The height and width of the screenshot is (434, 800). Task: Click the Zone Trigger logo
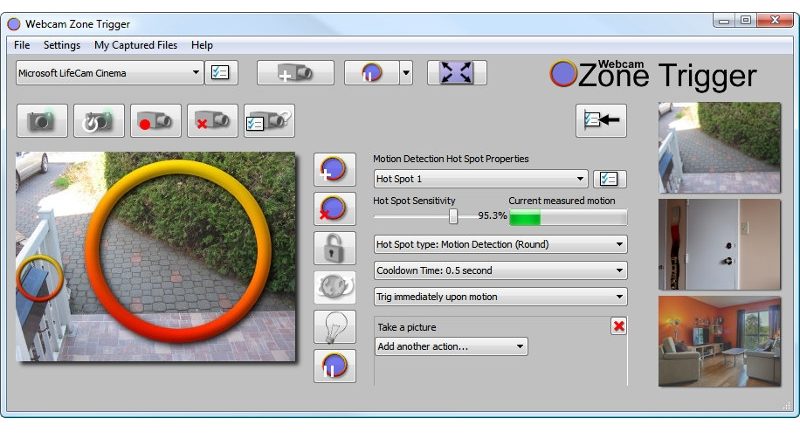pos(653,74)
